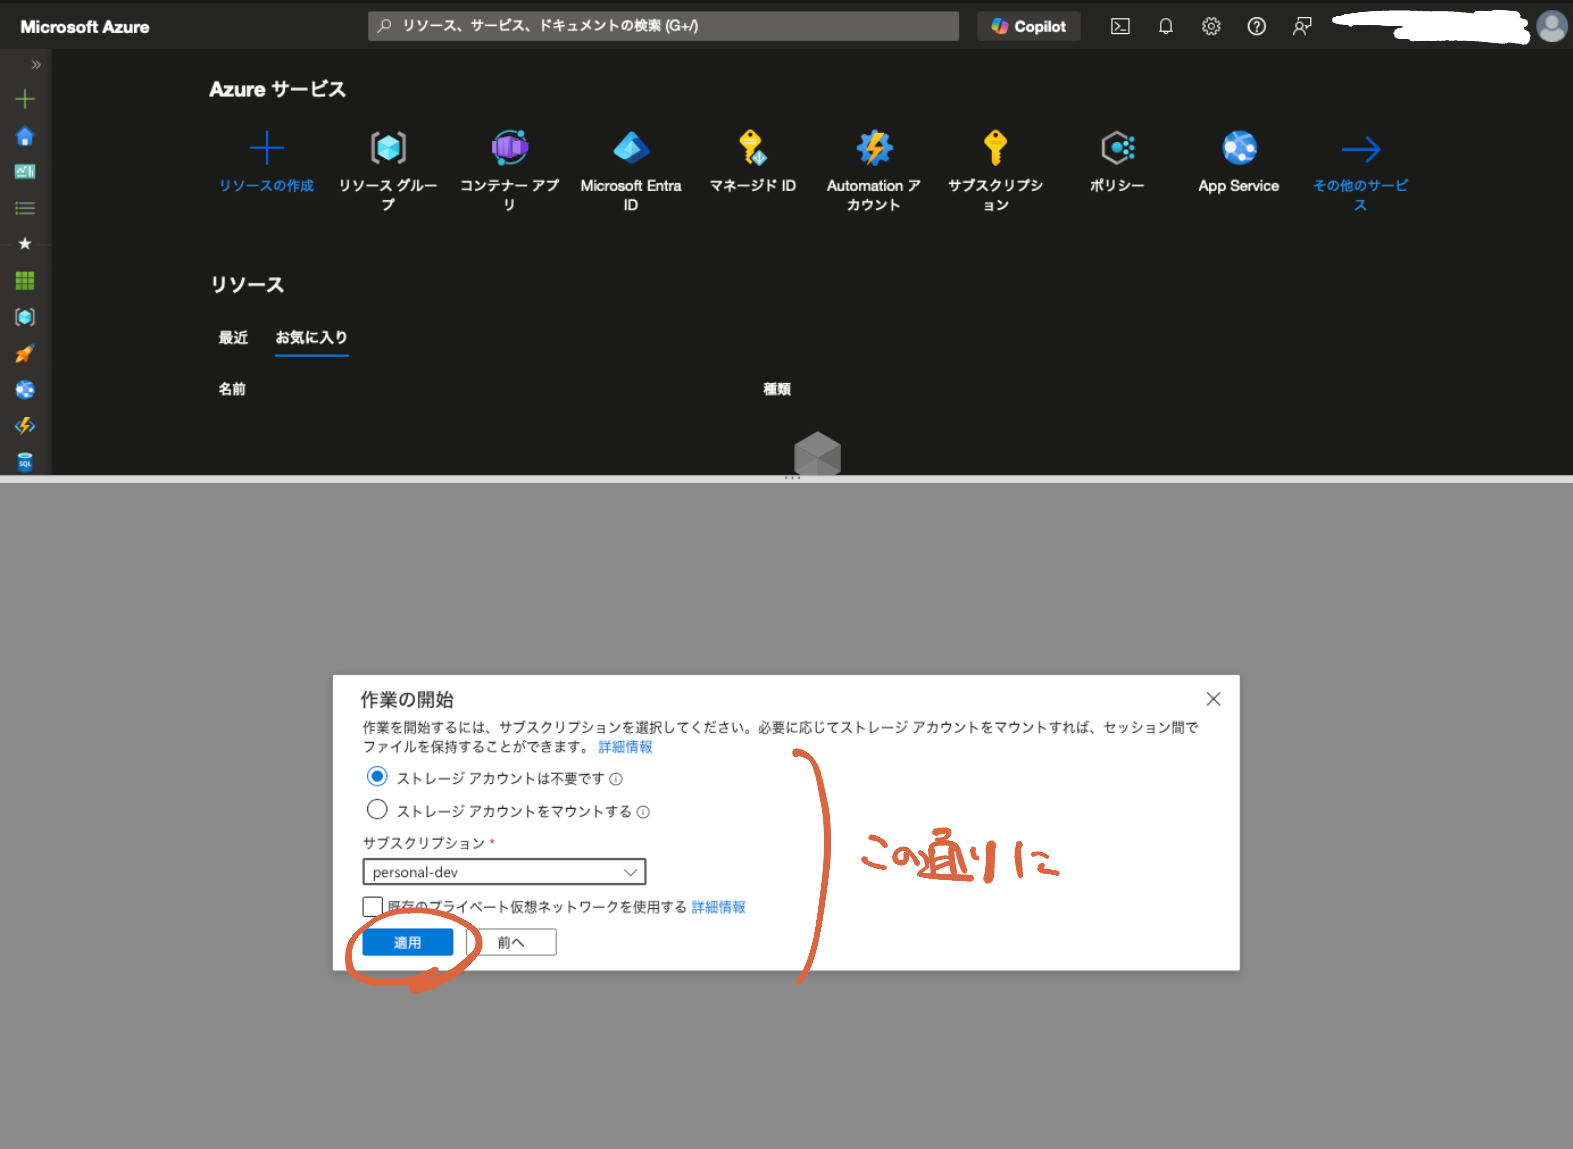Image resolution: width=1573 pixels, height=1149 pixels.
Task: Open リソース グループ service icon
Action: click(388, 149)
